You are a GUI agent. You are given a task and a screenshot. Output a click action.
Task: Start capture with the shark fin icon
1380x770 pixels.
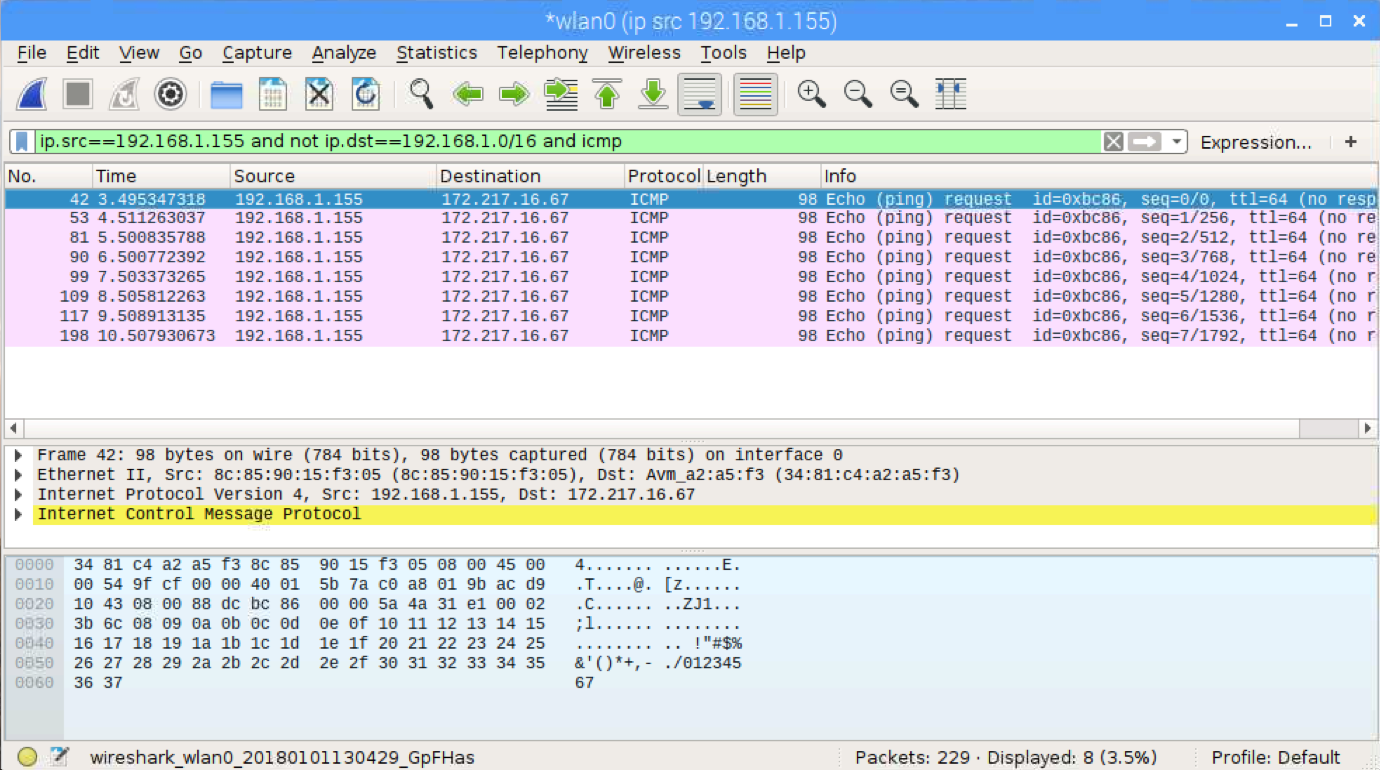click(x=33, y=95)
